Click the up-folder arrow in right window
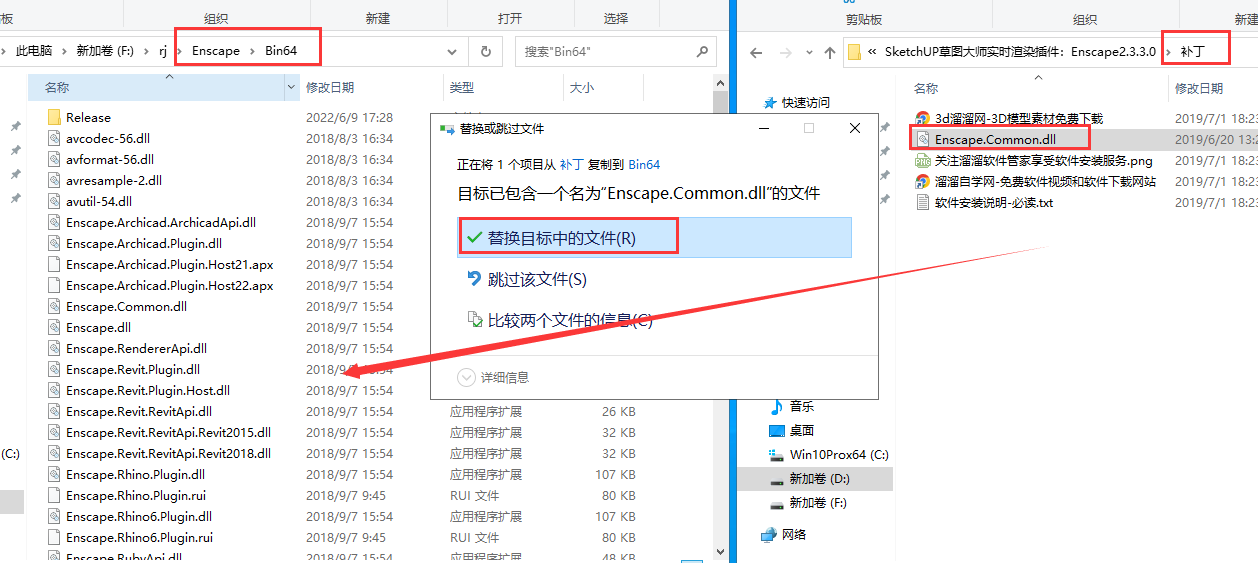This screenshot has width=1258, height=563. (x=829, y=52)
